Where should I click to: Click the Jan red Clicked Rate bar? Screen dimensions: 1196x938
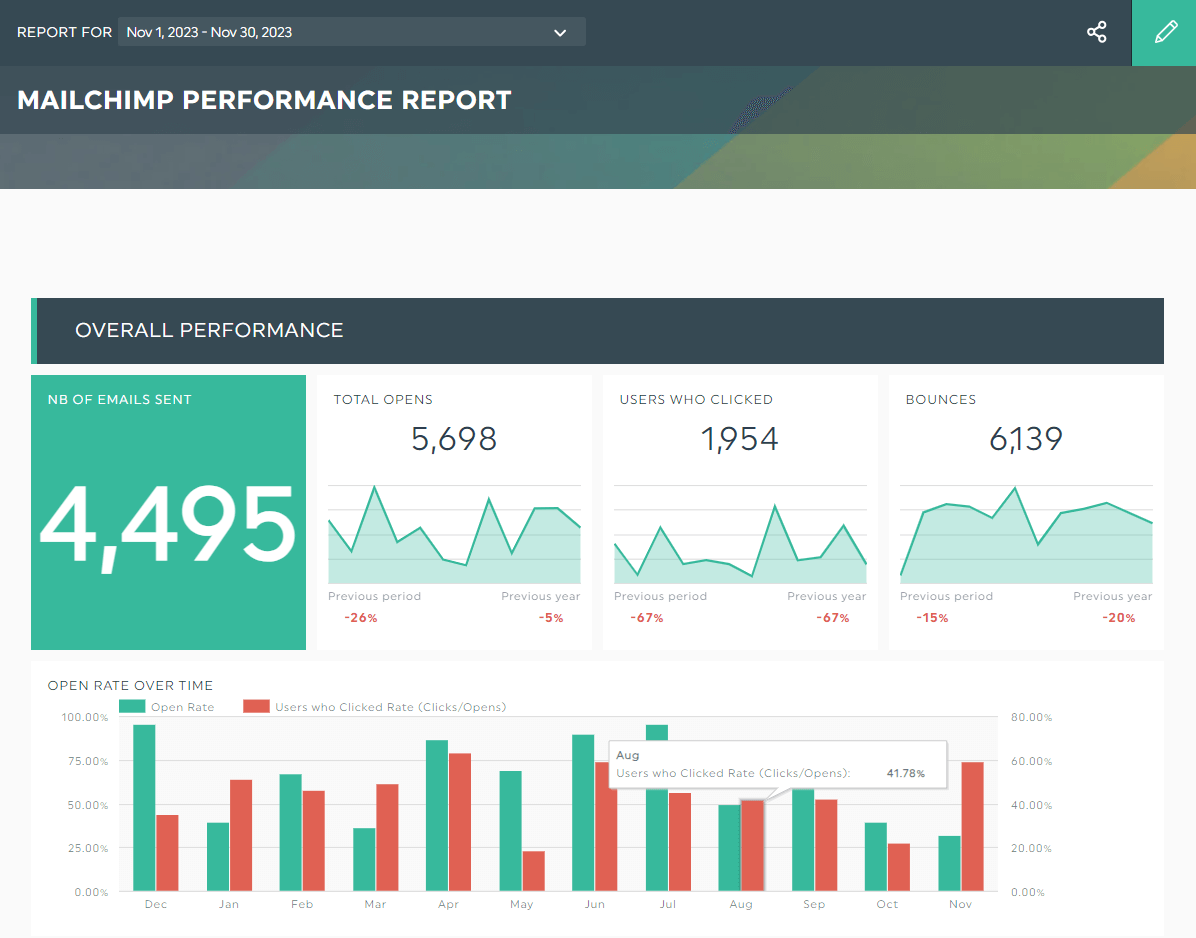coord(241,835)
